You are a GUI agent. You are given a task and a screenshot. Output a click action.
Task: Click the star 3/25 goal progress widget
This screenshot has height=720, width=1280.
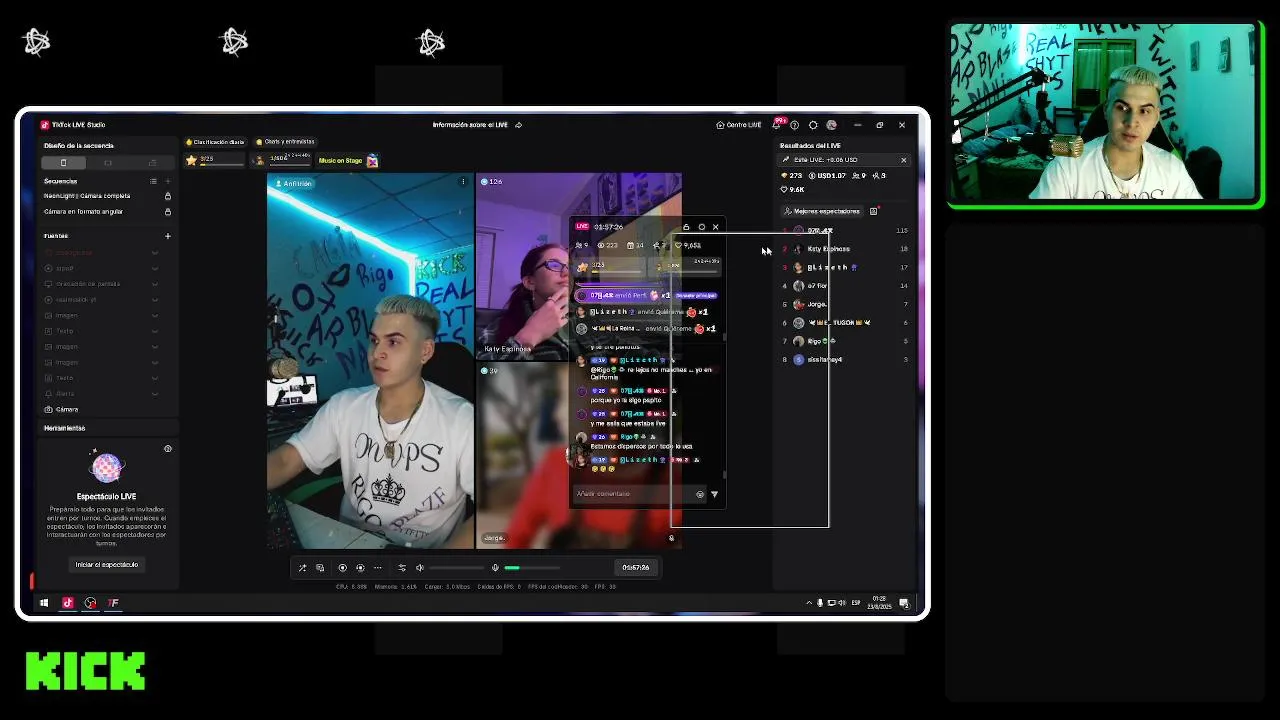[x=213, y=160]
